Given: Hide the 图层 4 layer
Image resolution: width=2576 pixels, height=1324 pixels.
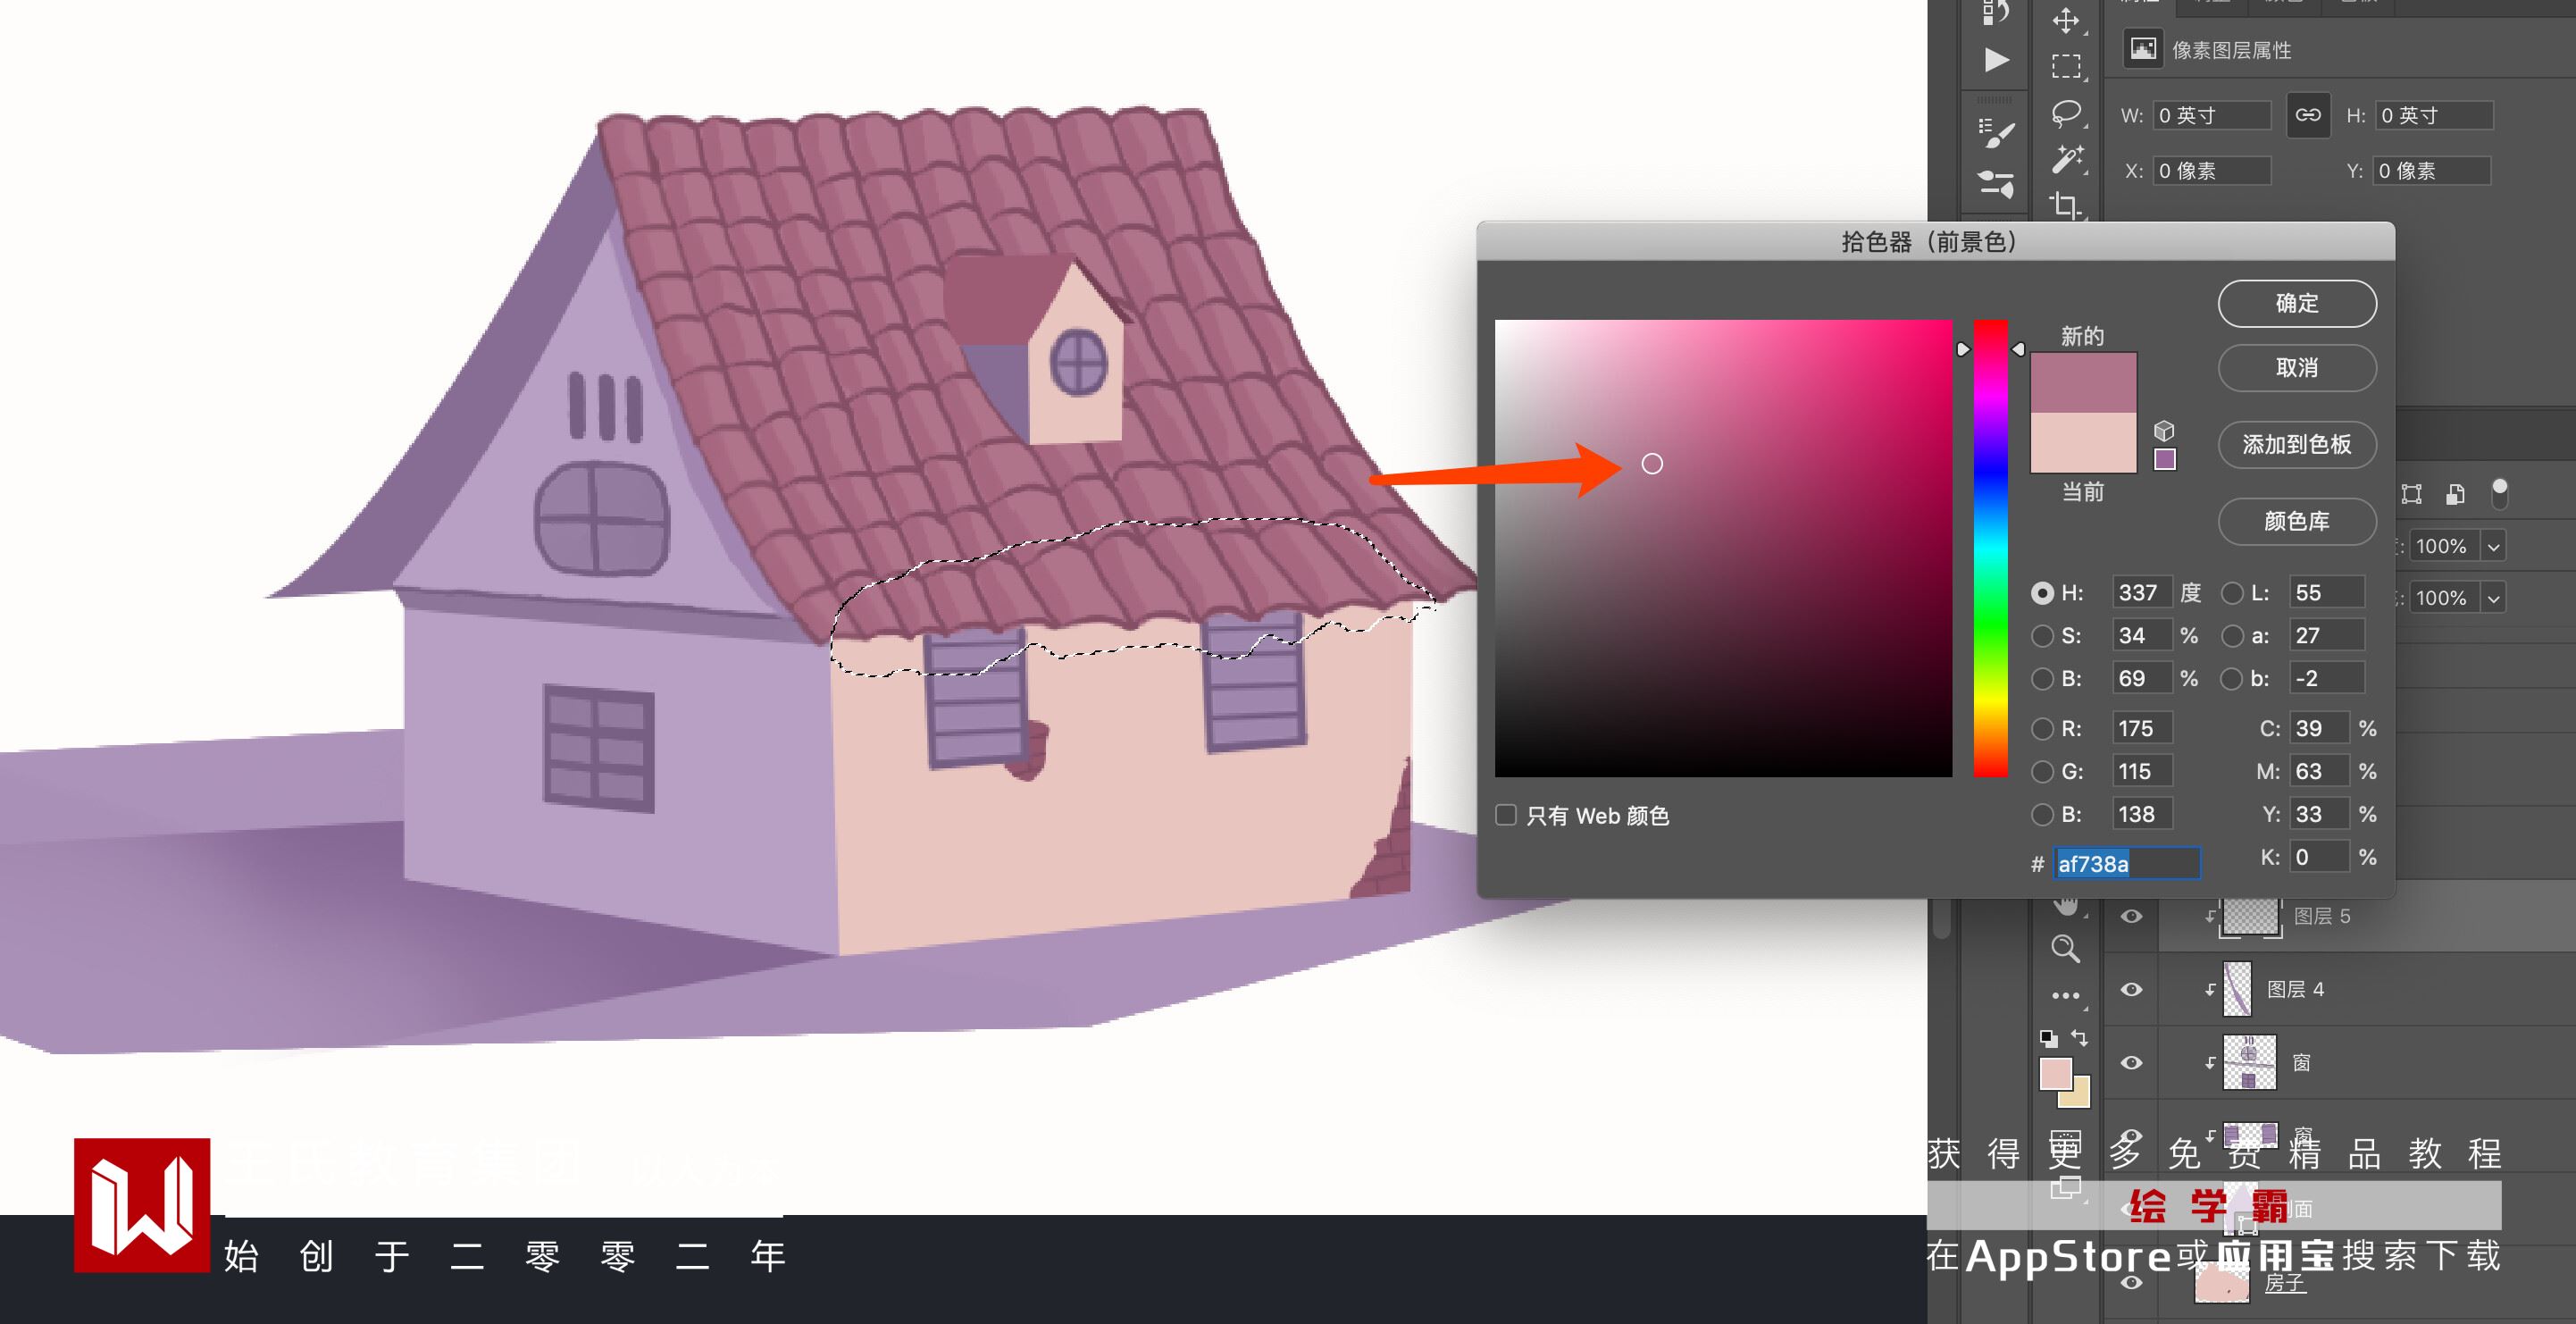Looking at the screenshot, I should 2131,989.
